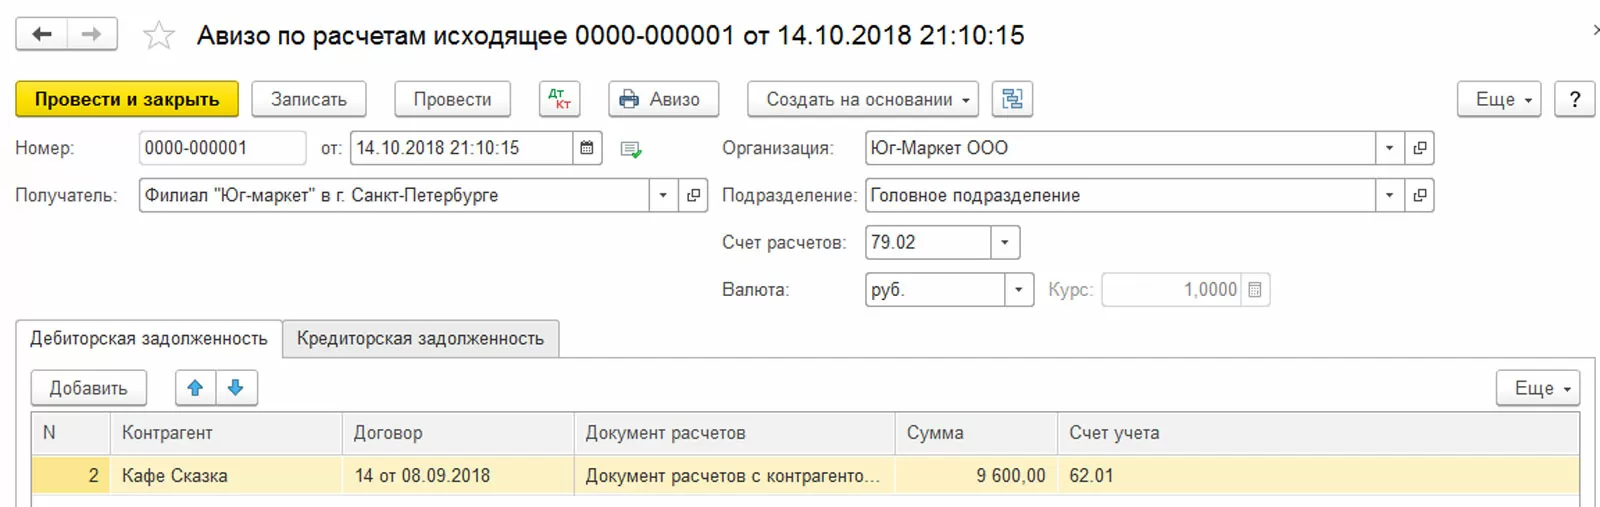
Task: Print the Авизо form
Action: 663,99
